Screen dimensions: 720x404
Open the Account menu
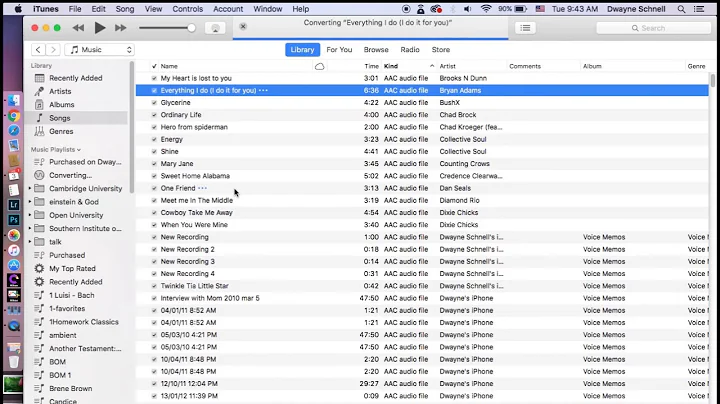click(x=228, y=9)
